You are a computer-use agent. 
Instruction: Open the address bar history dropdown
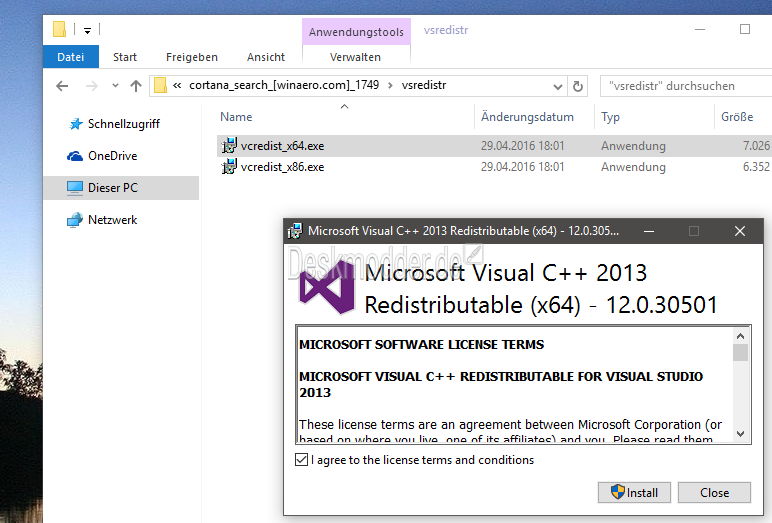557,87
